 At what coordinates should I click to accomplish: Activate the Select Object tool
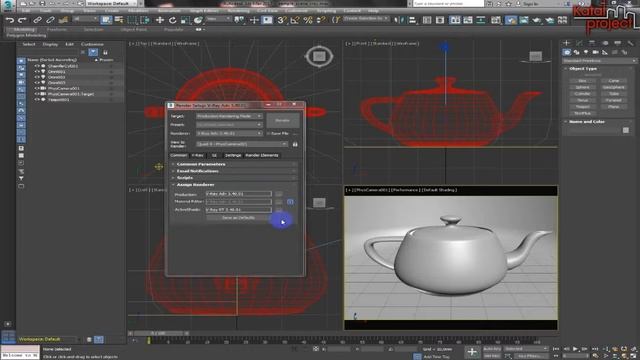(x=106, y=20)
